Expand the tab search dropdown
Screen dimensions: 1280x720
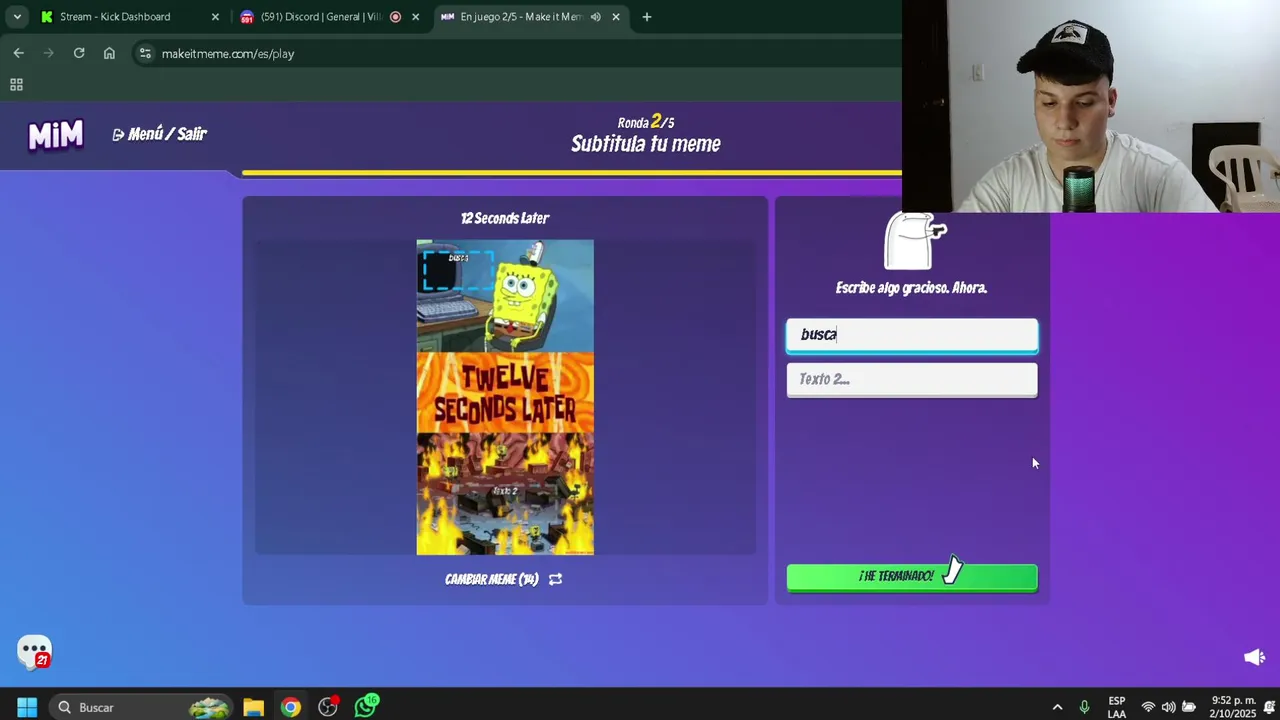(x=17, y=17)
